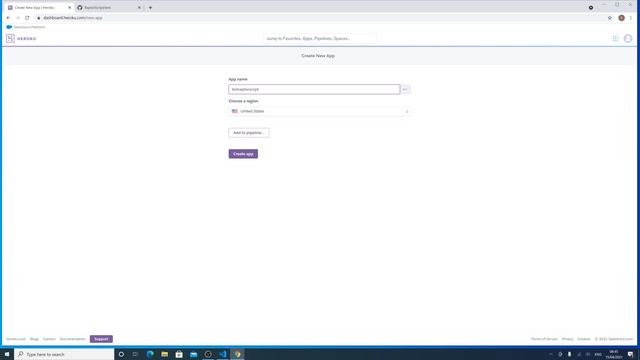Open the Terms of Service link
Viewport: 640px width, 360px height.
coord(544,339)
